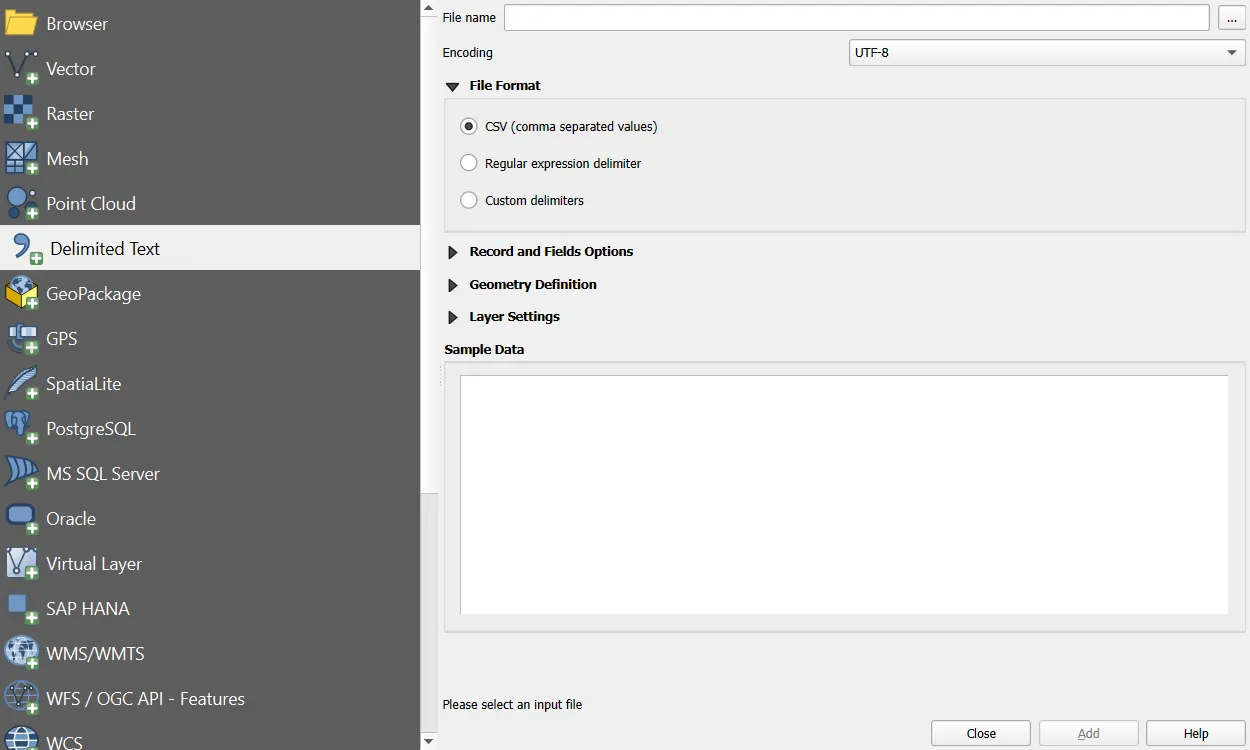This screenshot has height=750, width=1250.
Task: Click the Close button
Action: tap(981, 733)
